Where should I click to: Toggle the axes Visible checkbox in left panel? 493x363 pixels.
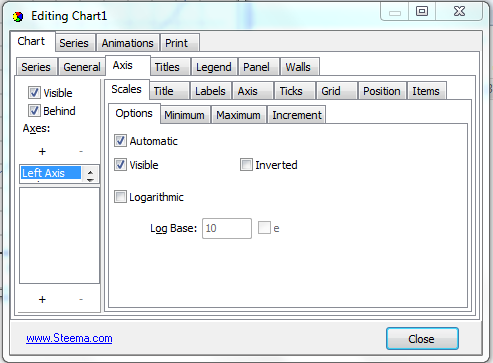34,93
